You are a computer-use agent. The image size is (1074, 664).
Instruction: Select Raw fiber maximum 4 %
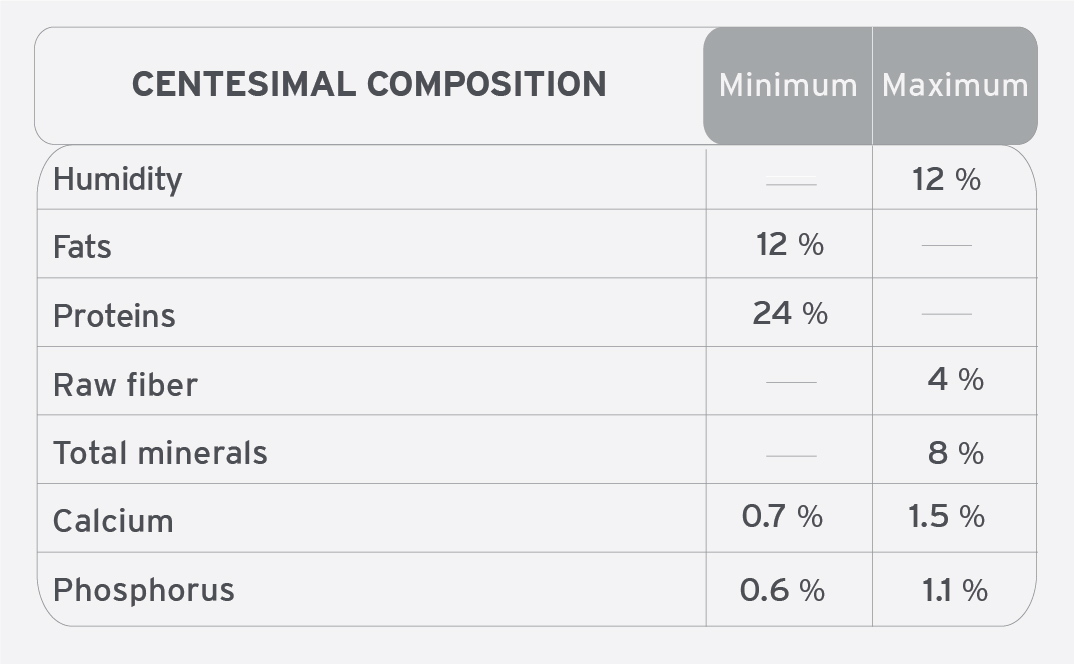point(956,379)
